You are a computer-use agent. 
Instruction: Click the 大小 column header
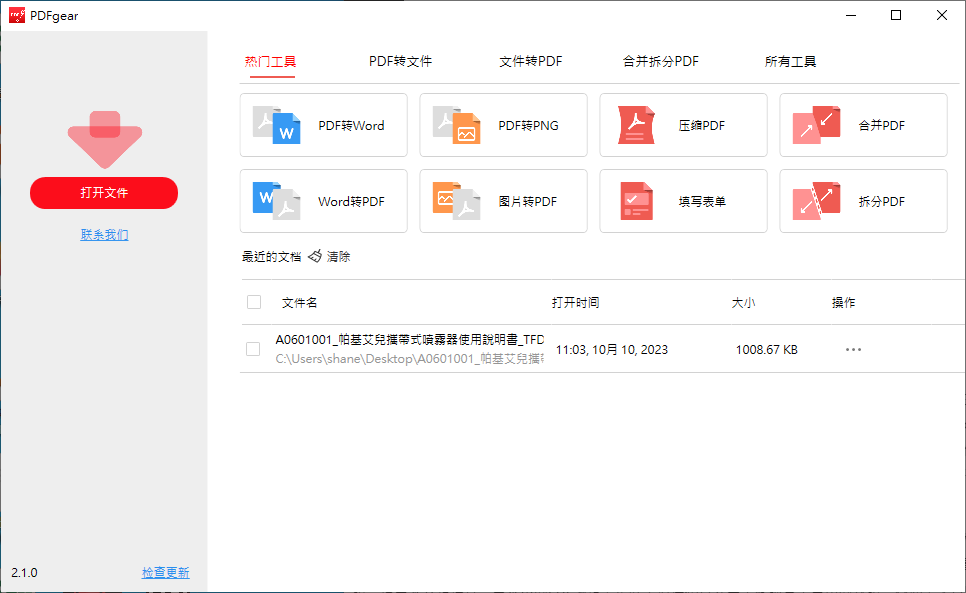pyautogui.click(x=743, y=302)
